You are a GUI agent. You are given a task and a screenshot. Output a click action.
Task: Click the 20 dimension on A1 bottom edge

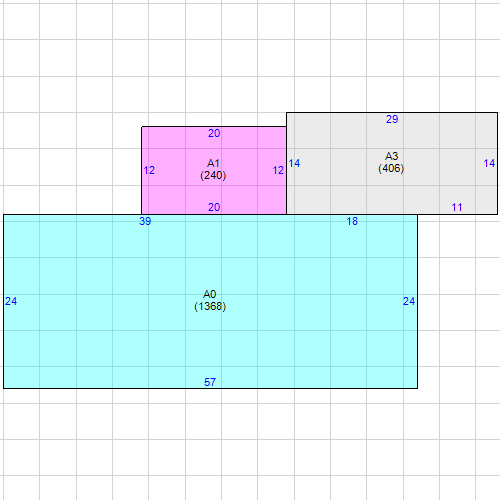click(x=214, y=207)
